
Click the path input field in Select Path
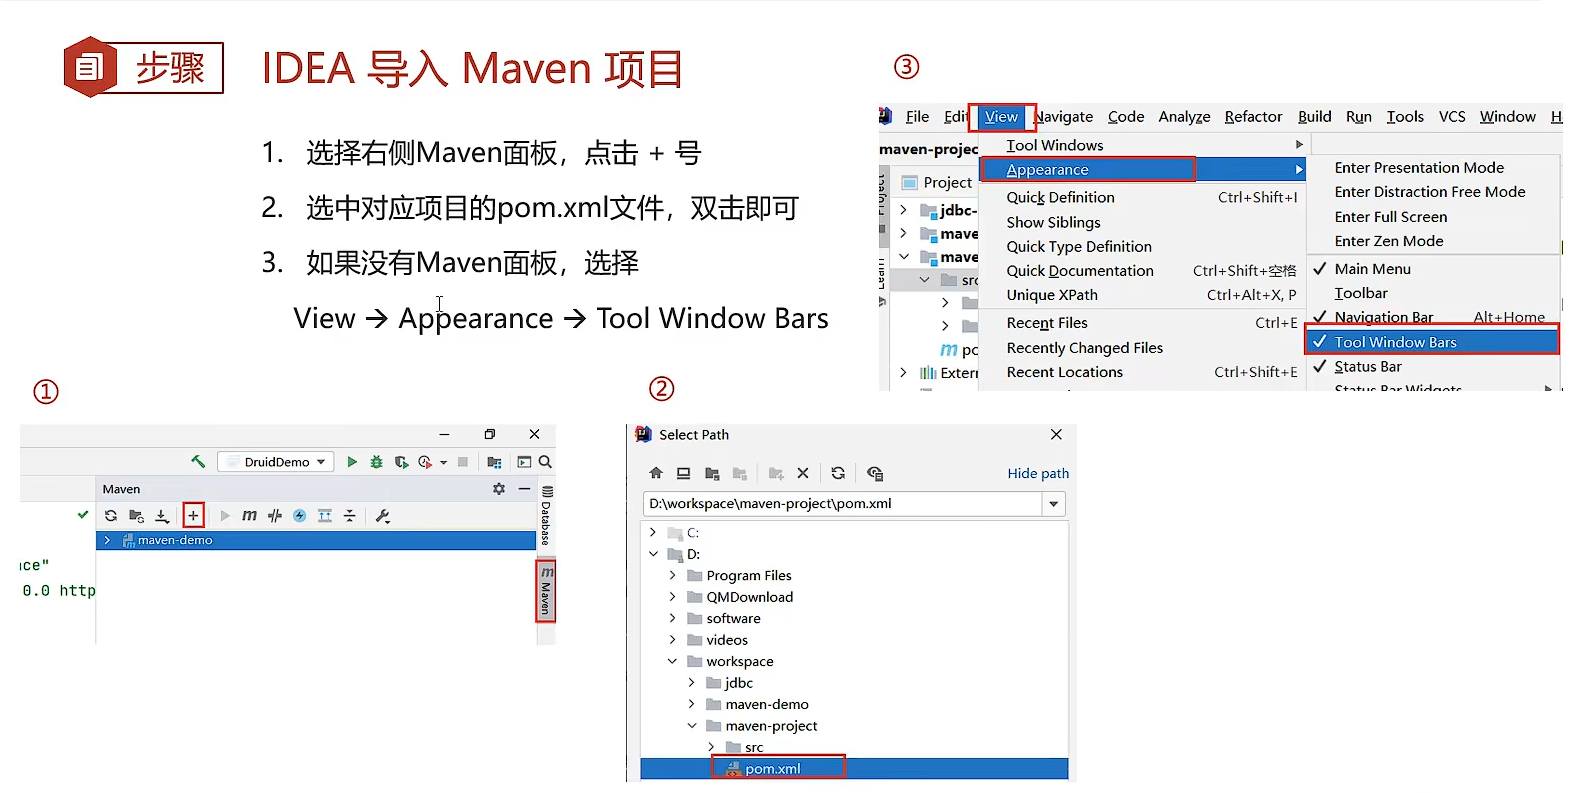click(x=842, y=504)
